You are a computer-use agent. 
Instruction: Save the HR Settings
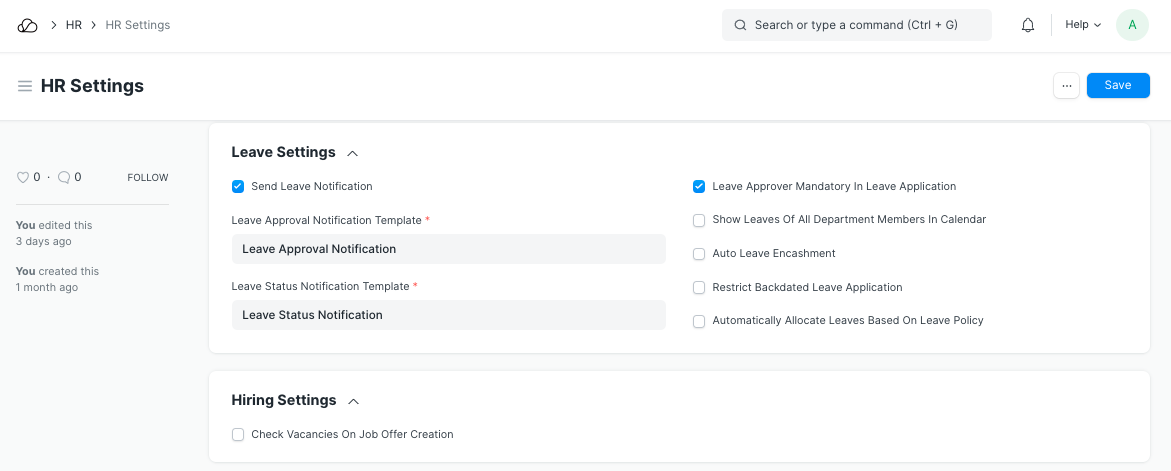[x=1117, y=86]
